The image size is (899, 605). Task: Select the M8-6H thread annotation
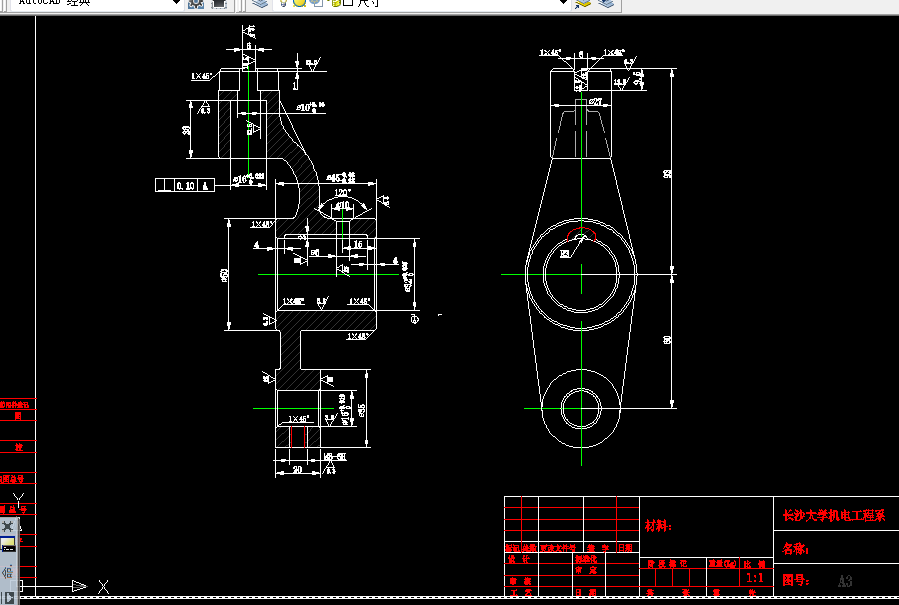tap(335, 457)
